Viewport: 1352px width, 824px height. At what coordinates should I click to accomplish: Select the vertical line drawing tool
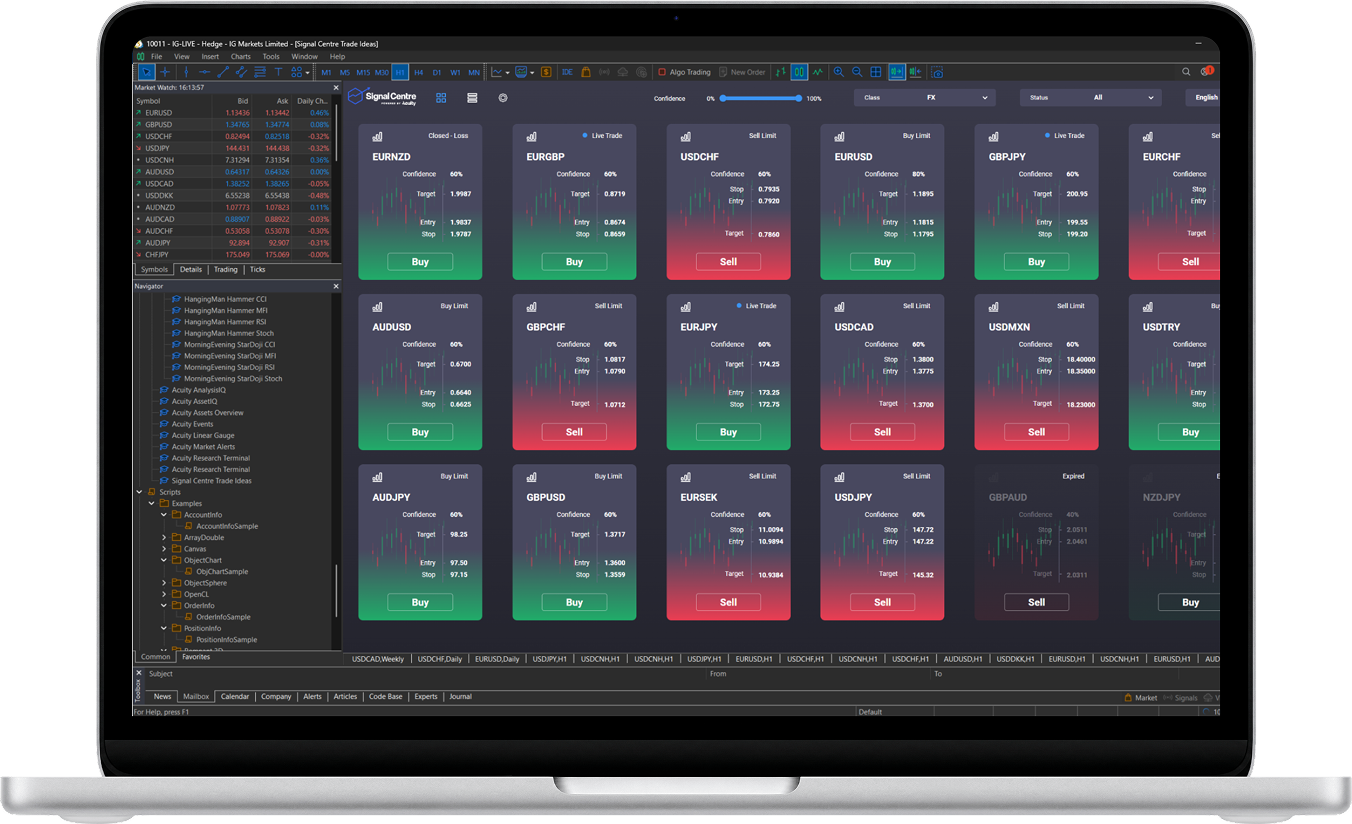click(186, 72)
